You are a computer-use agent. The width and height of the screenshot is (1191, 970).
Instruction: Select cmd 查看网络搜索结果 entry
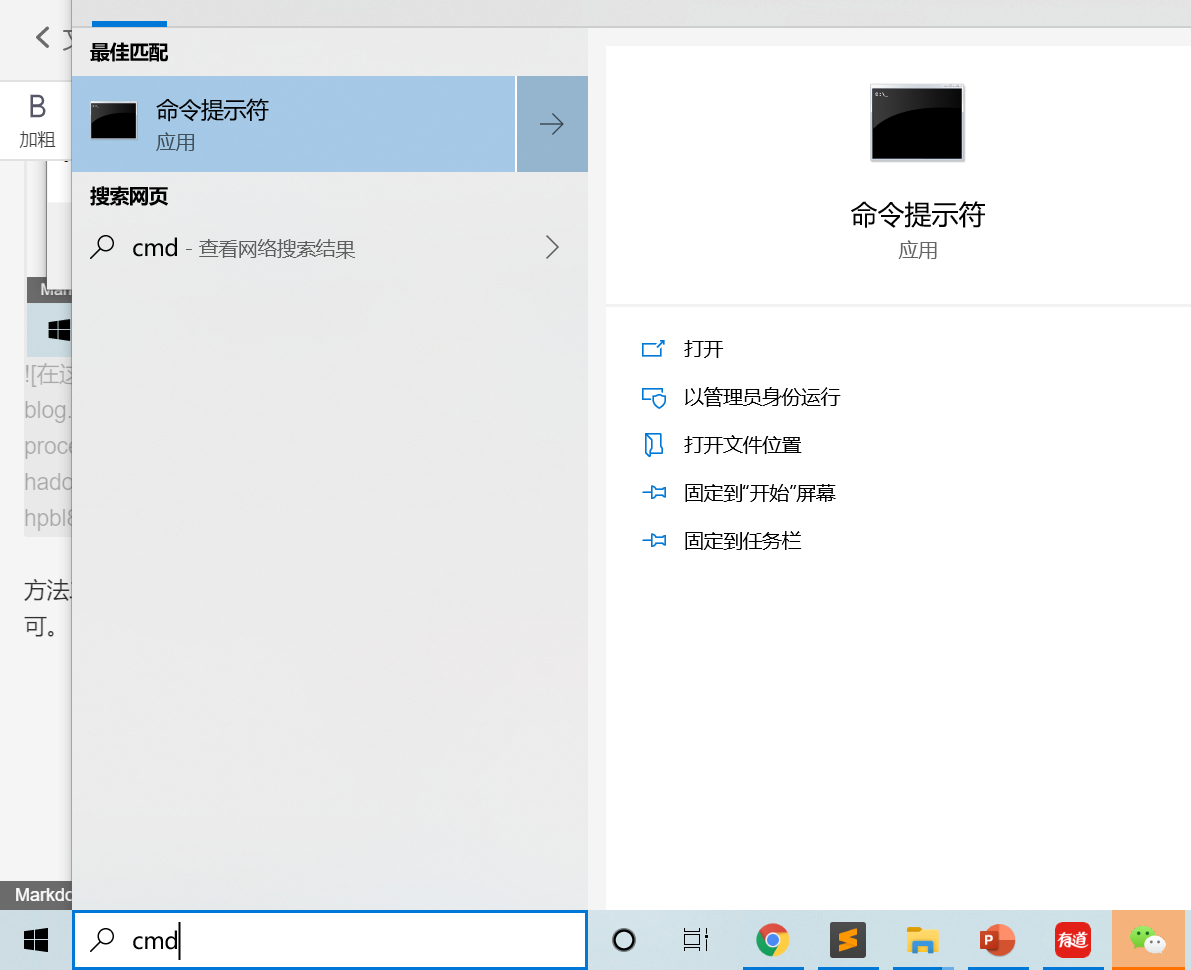pyautogui.click(x=330, y=248)
